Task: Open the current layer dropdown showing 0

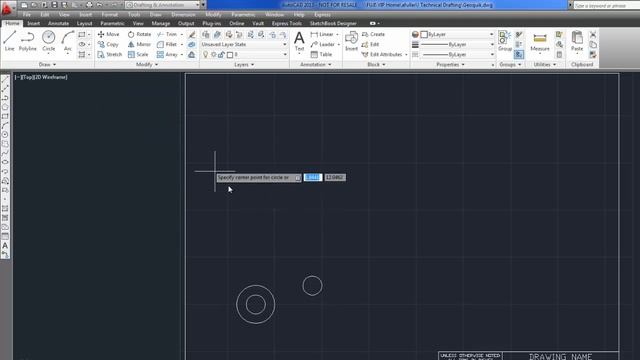Action: (x=244, y=54)
